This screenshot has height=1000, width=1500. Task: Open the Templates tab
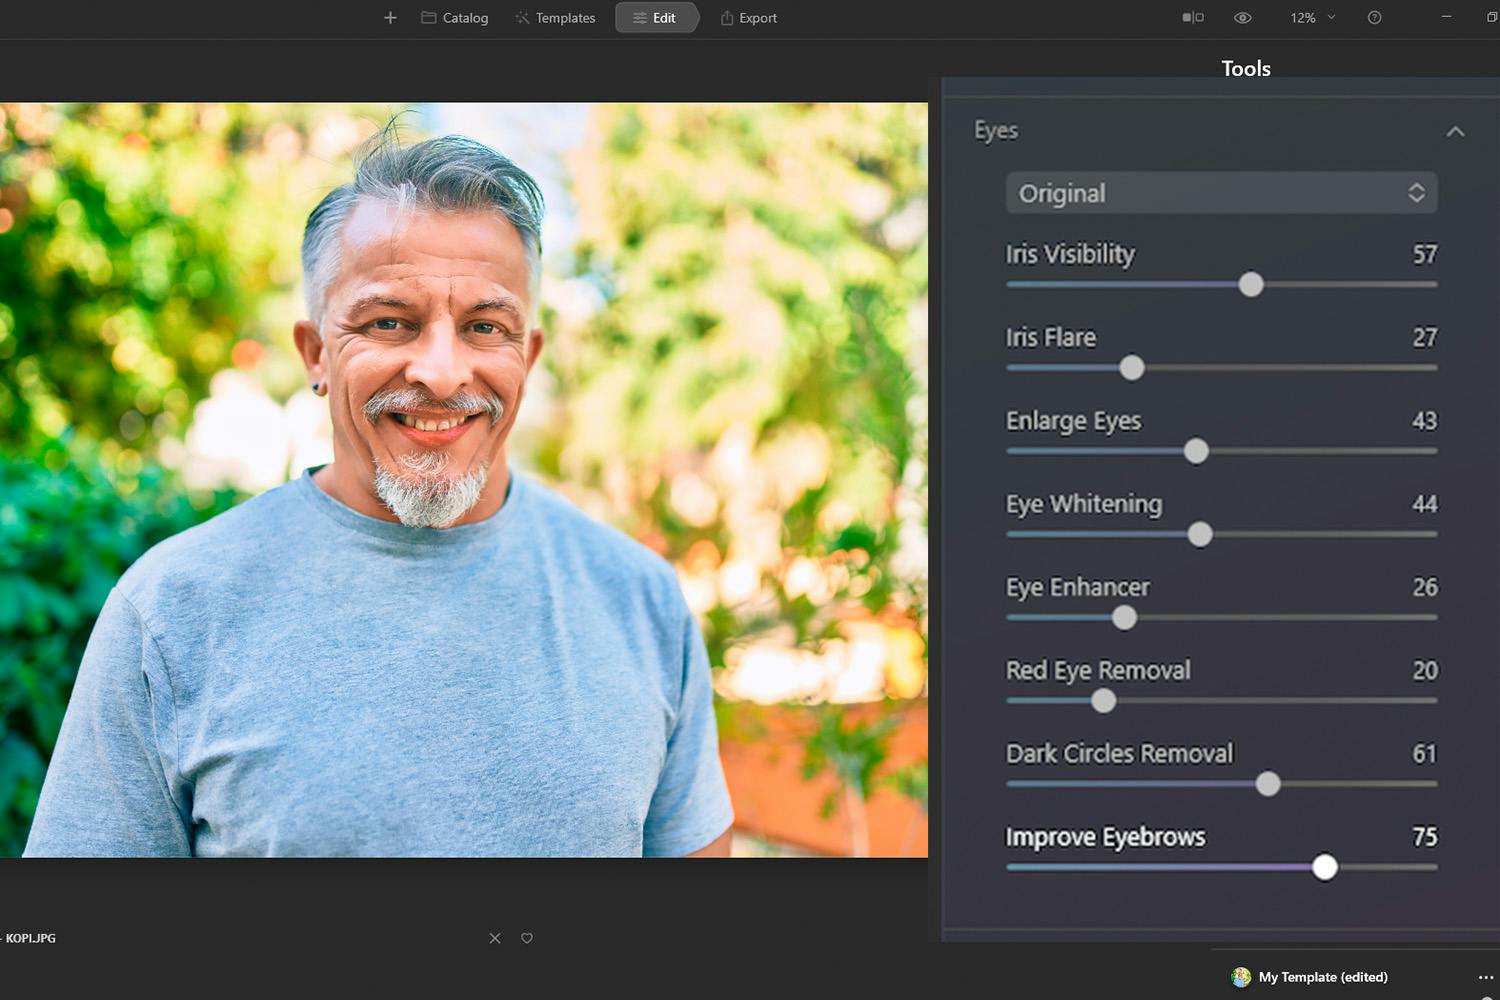555,18
